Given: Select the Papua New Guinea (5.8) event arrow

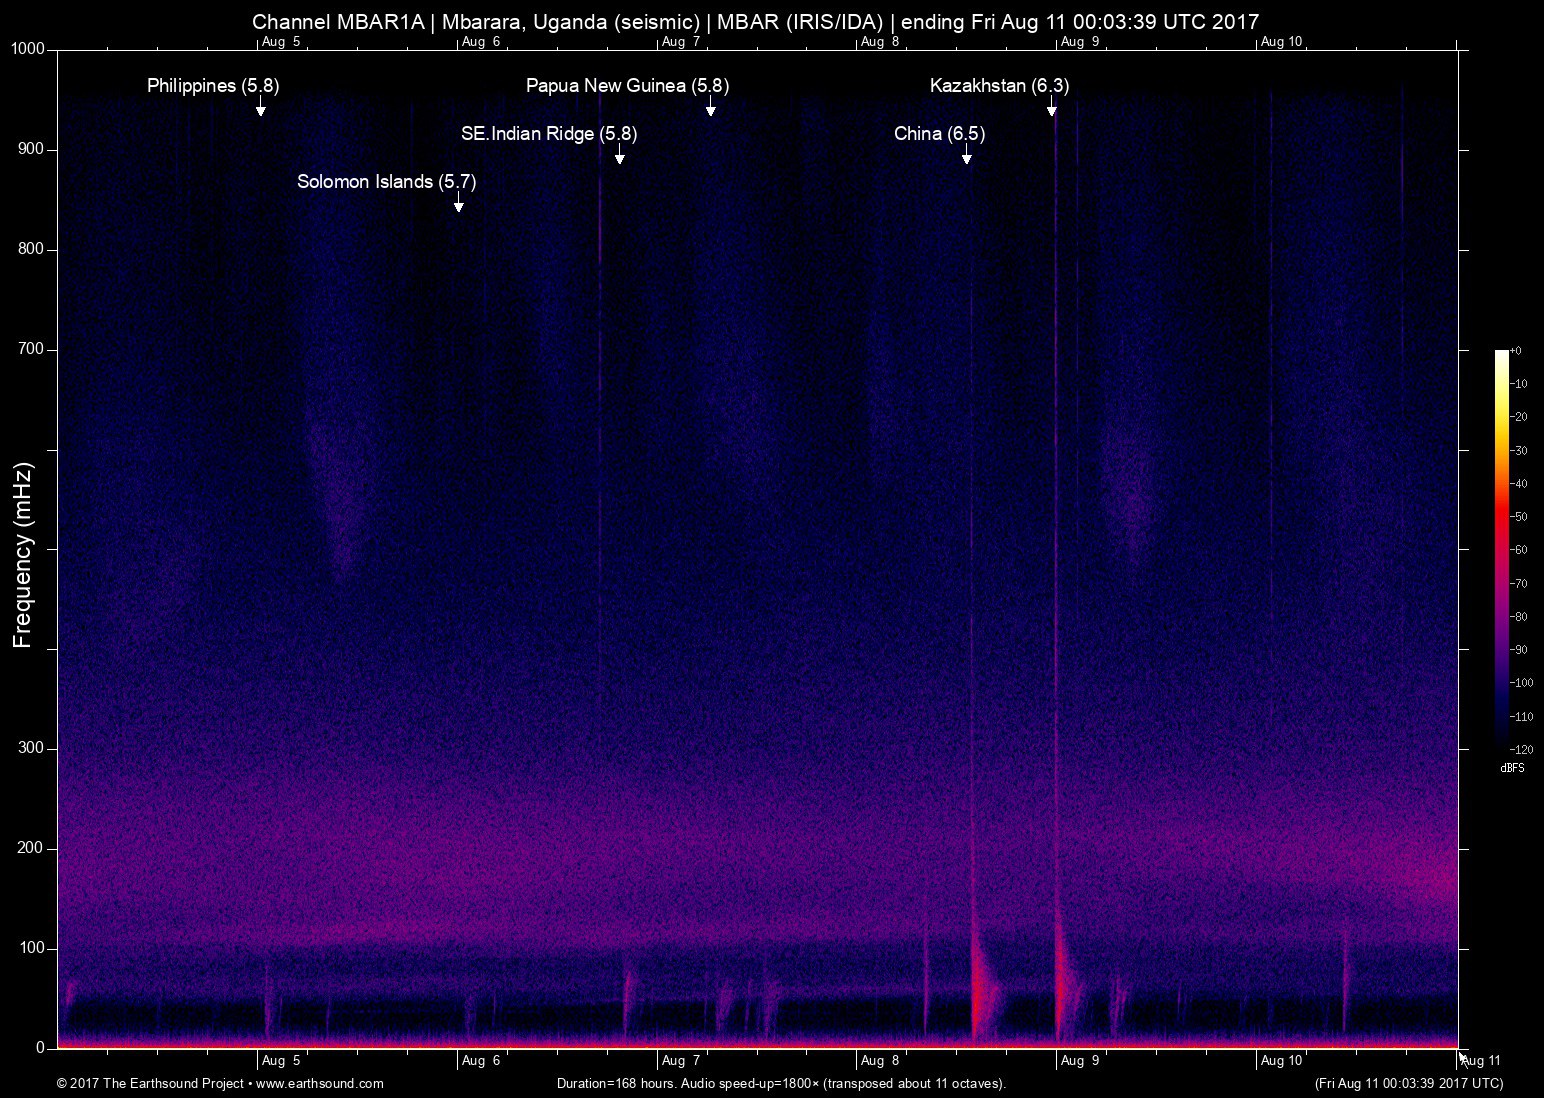Looking at the screenshot, I should click(x=711, y=108).
